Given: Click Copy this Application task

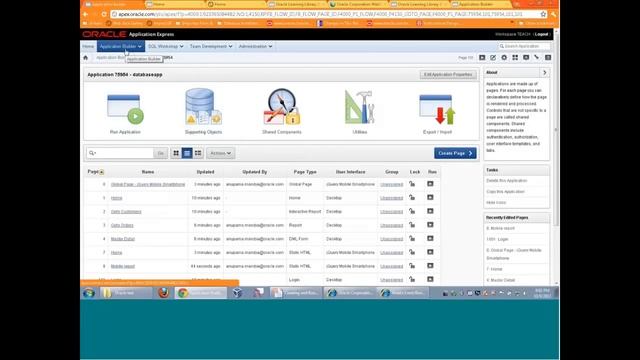Looking at the screenshot, I should coord(505,192).
